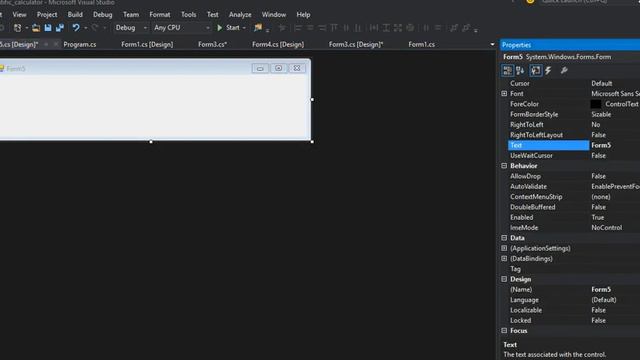
Task: Open the document tabs overflow dropdown
Action: pyautogui.click(x=492, y=44)
